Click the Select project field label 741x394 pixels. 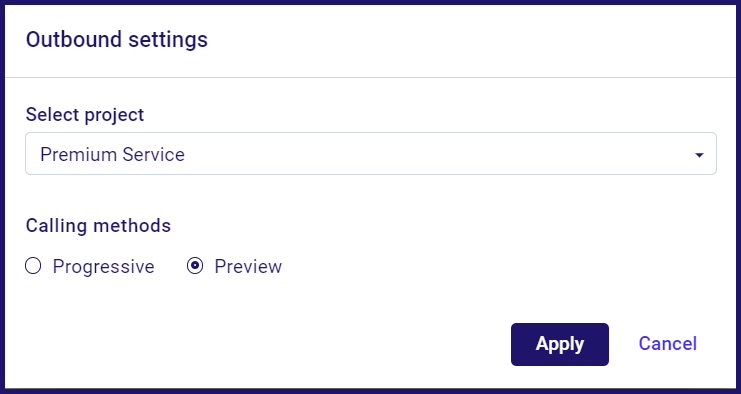coord(85,115)
